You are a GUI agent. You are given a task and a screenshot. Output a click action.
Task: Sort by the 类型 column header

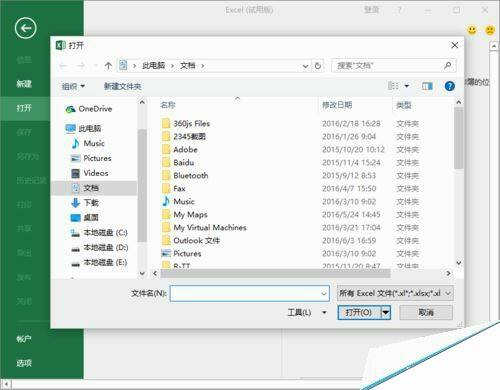(404, 105)
